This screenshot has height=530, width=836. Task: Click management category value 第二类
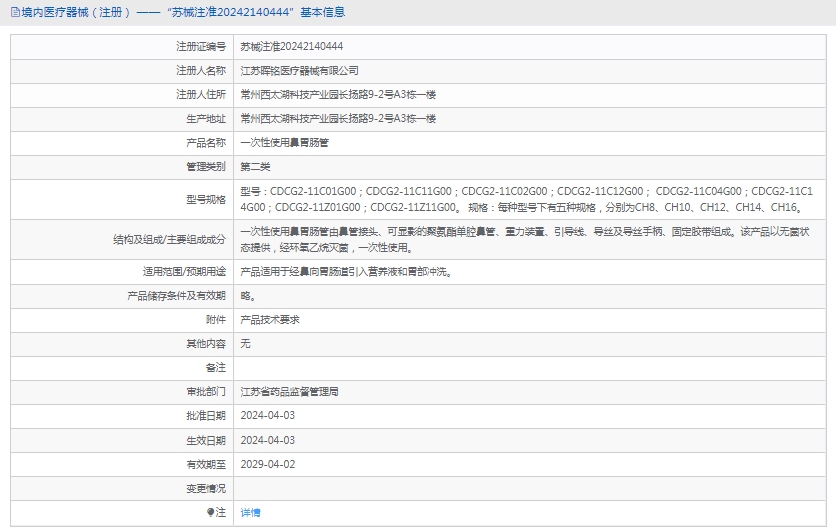click(255, 167)
